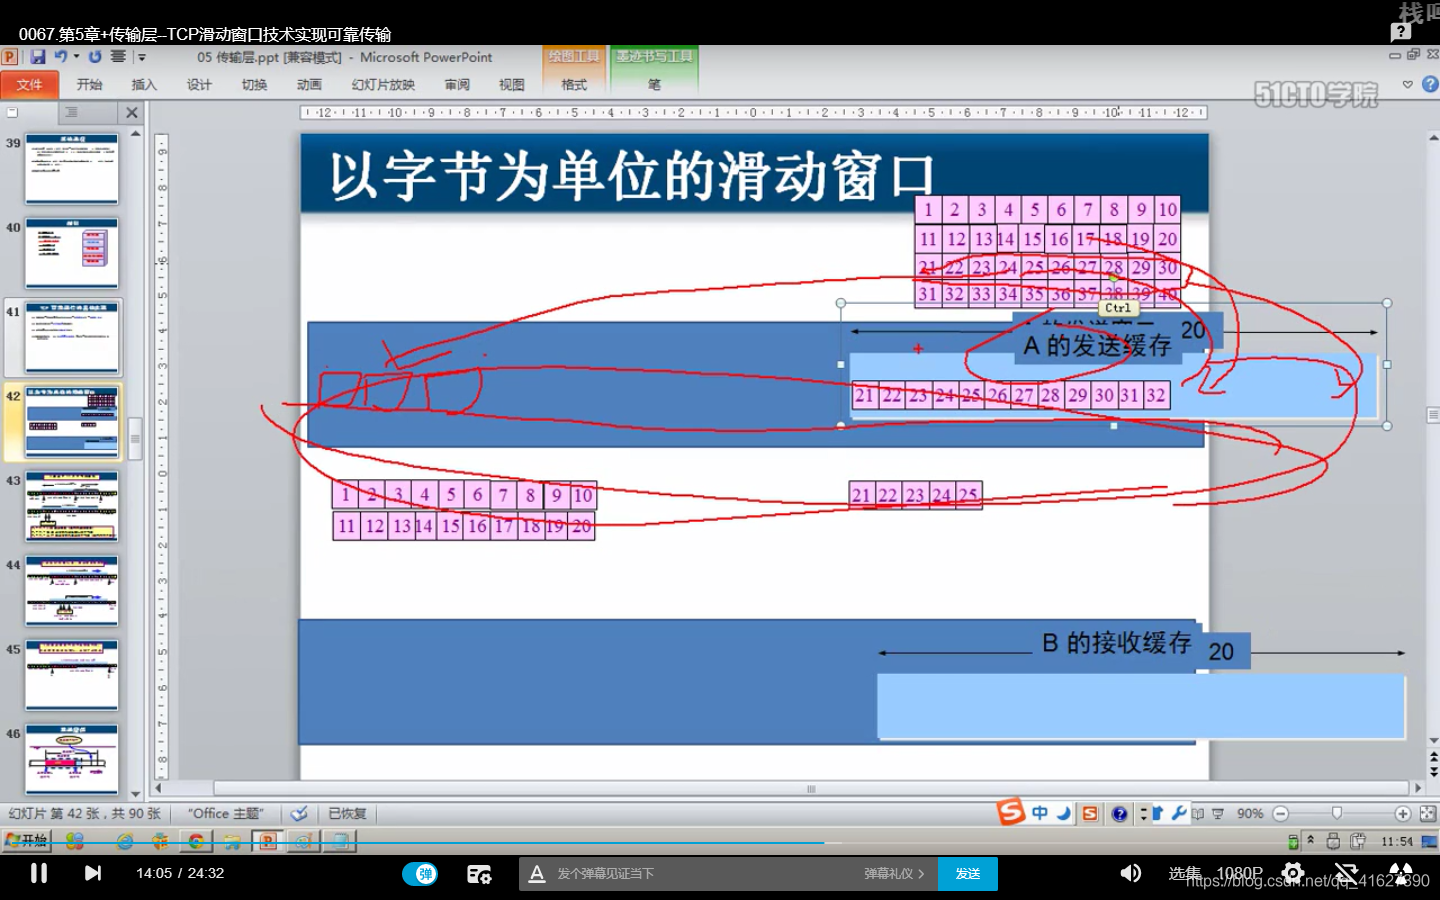Screen dimensions: 1440x900
Task: Select slide 45 thumbnail
Action: click(x=71, y=675)
